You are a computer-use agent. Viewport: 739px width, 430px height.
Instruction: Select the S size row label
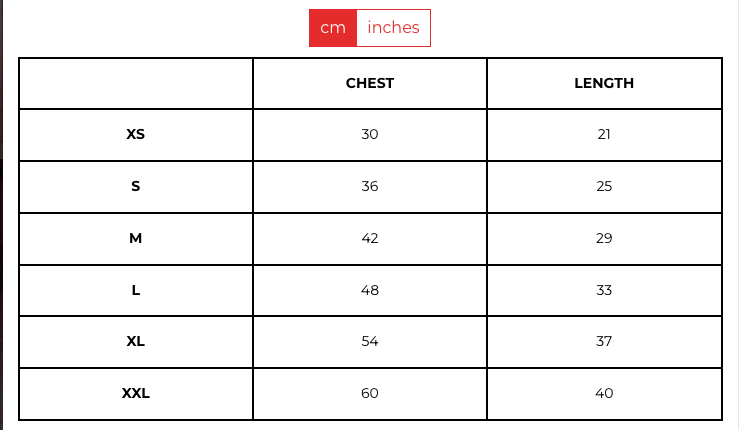(136, 186)
